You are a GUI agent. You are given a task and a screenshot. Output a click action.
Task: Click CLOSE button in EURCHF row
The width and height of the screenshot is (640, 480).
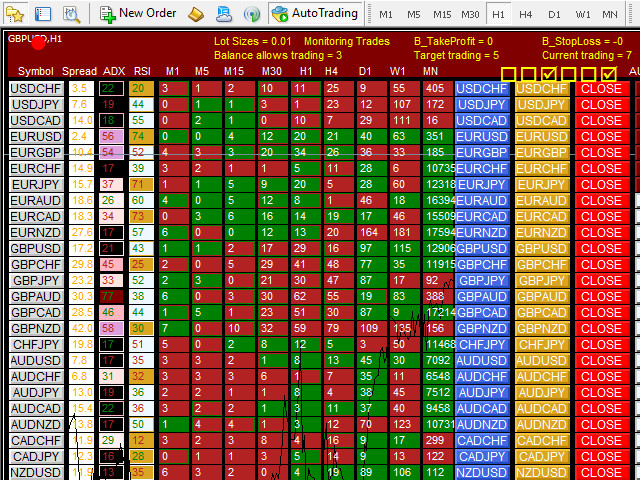coord(602,169)
